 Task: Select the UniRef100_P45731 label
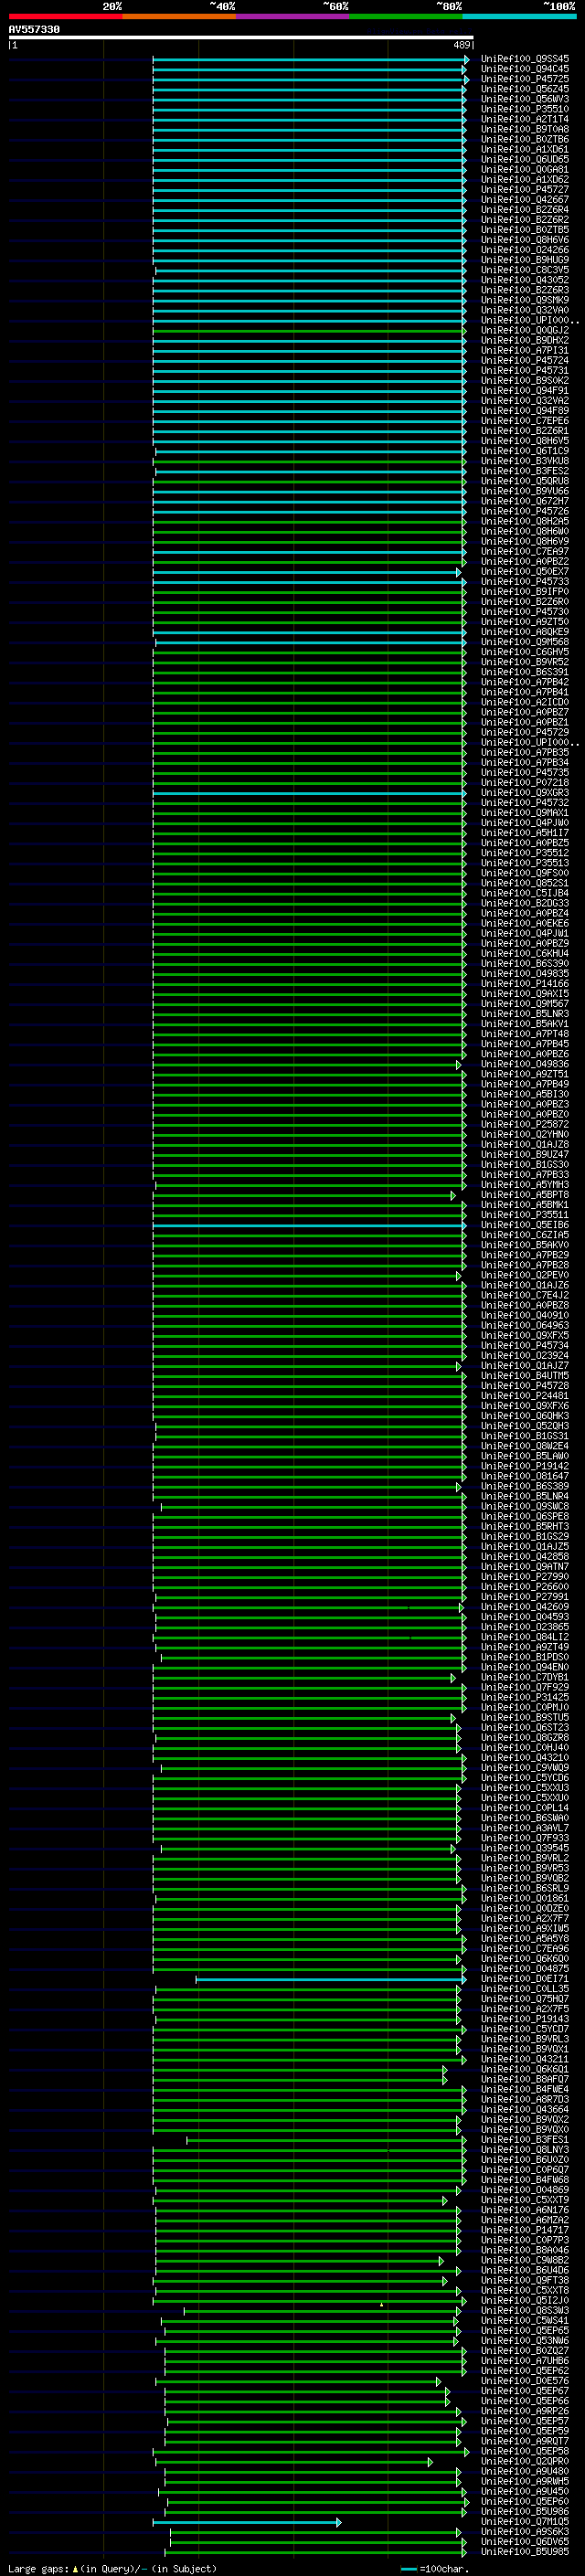pos(525,371)
